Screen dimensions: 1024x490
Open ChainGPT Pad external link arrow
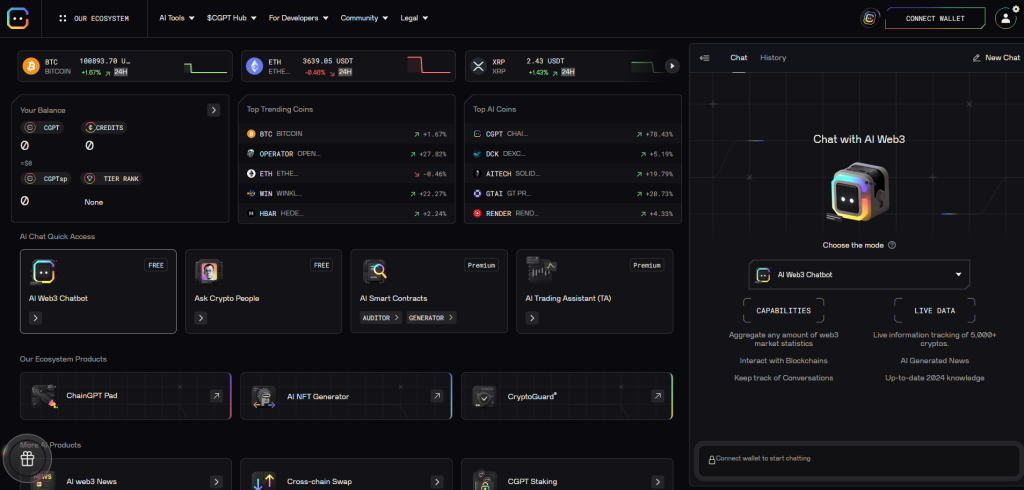tap(216, 396)
